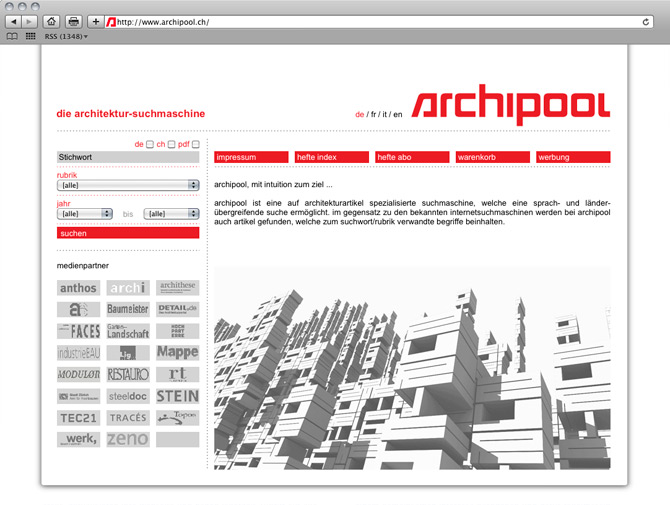Open the zeno partner logo
This screenshot has height=505, width=670.
[x=128, y=440]
